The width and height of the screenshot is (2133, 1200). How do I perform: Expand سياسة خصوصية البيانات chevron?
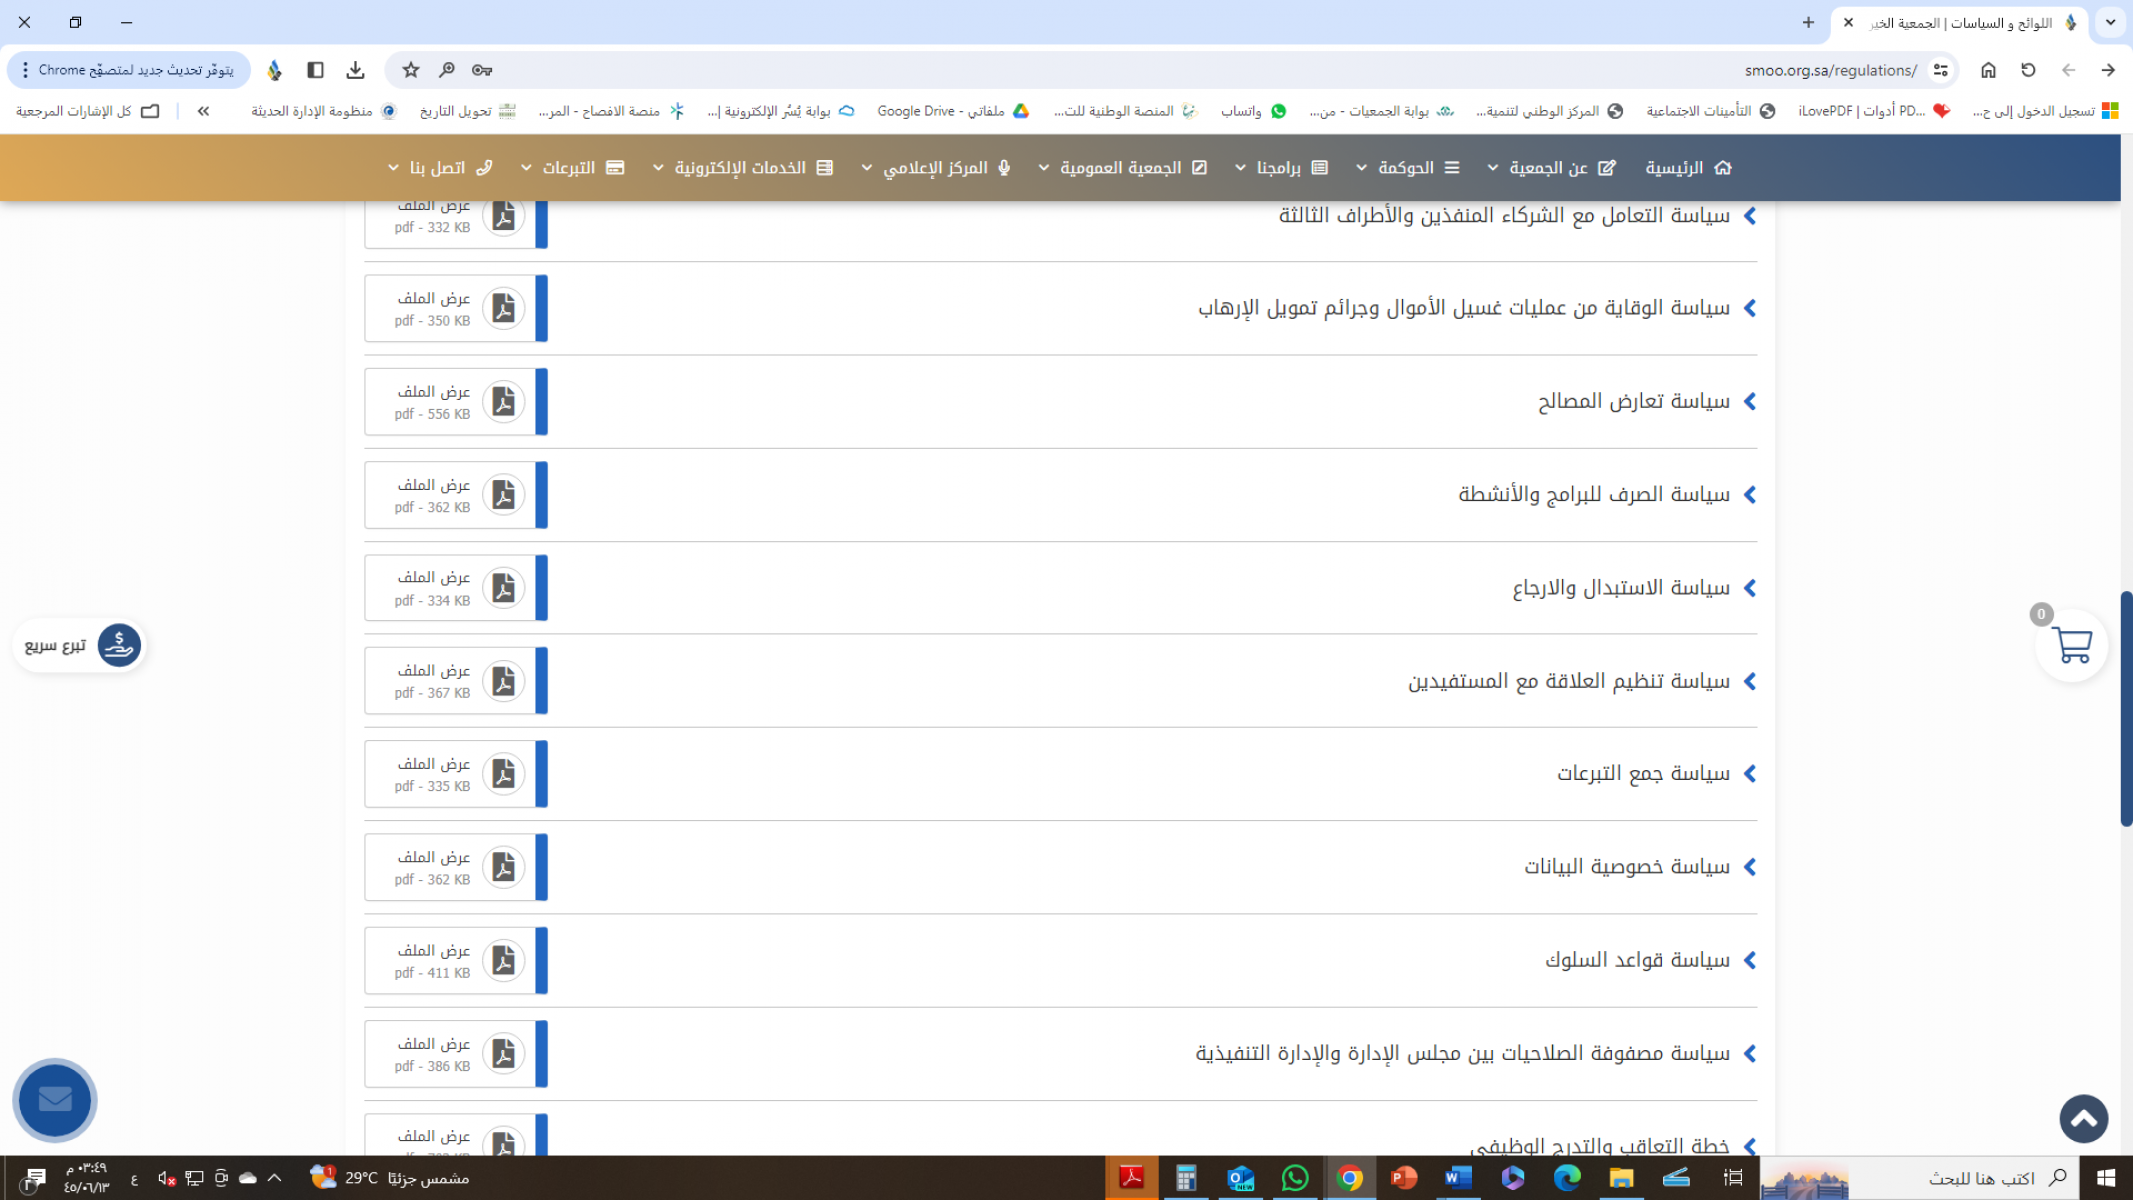1750,867
